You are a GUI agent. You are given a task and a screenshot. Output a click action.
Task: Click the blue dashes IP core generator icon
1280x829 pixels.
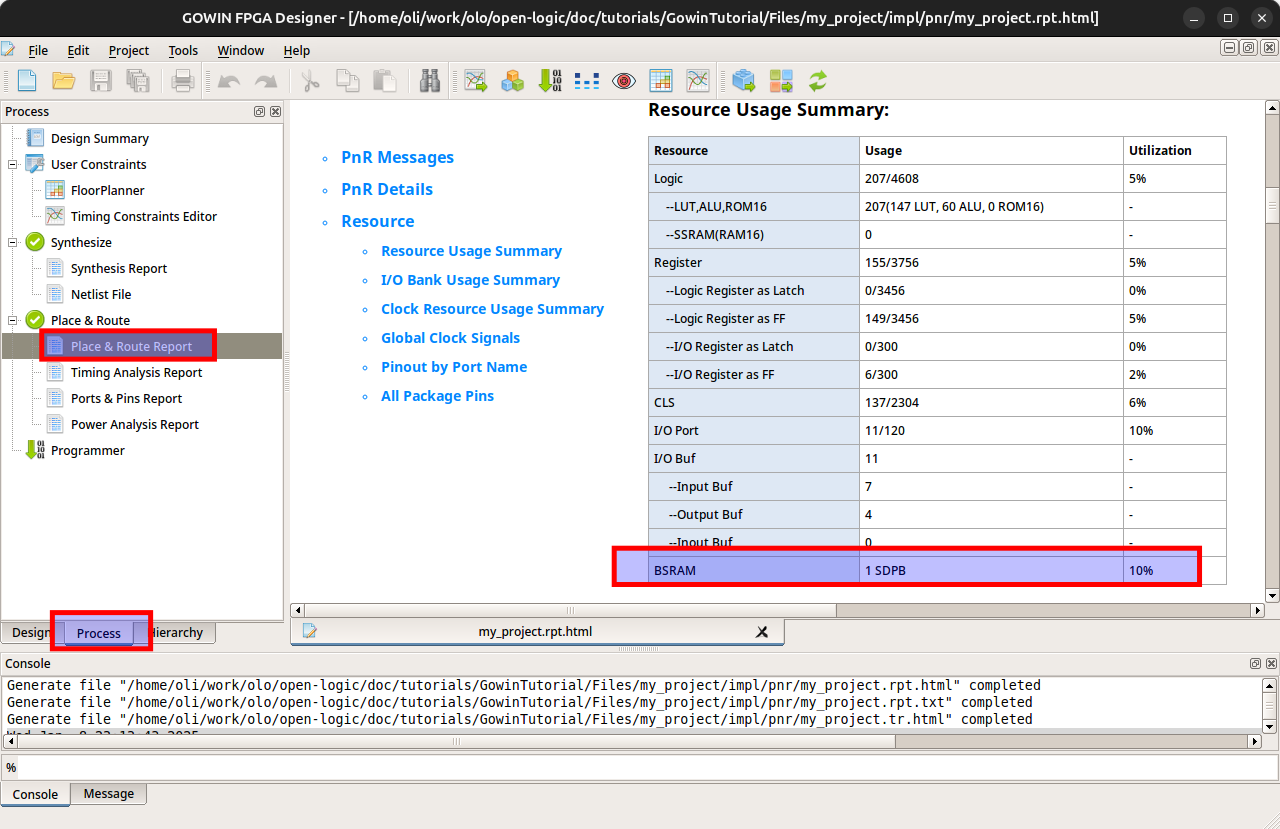(587, 81)
